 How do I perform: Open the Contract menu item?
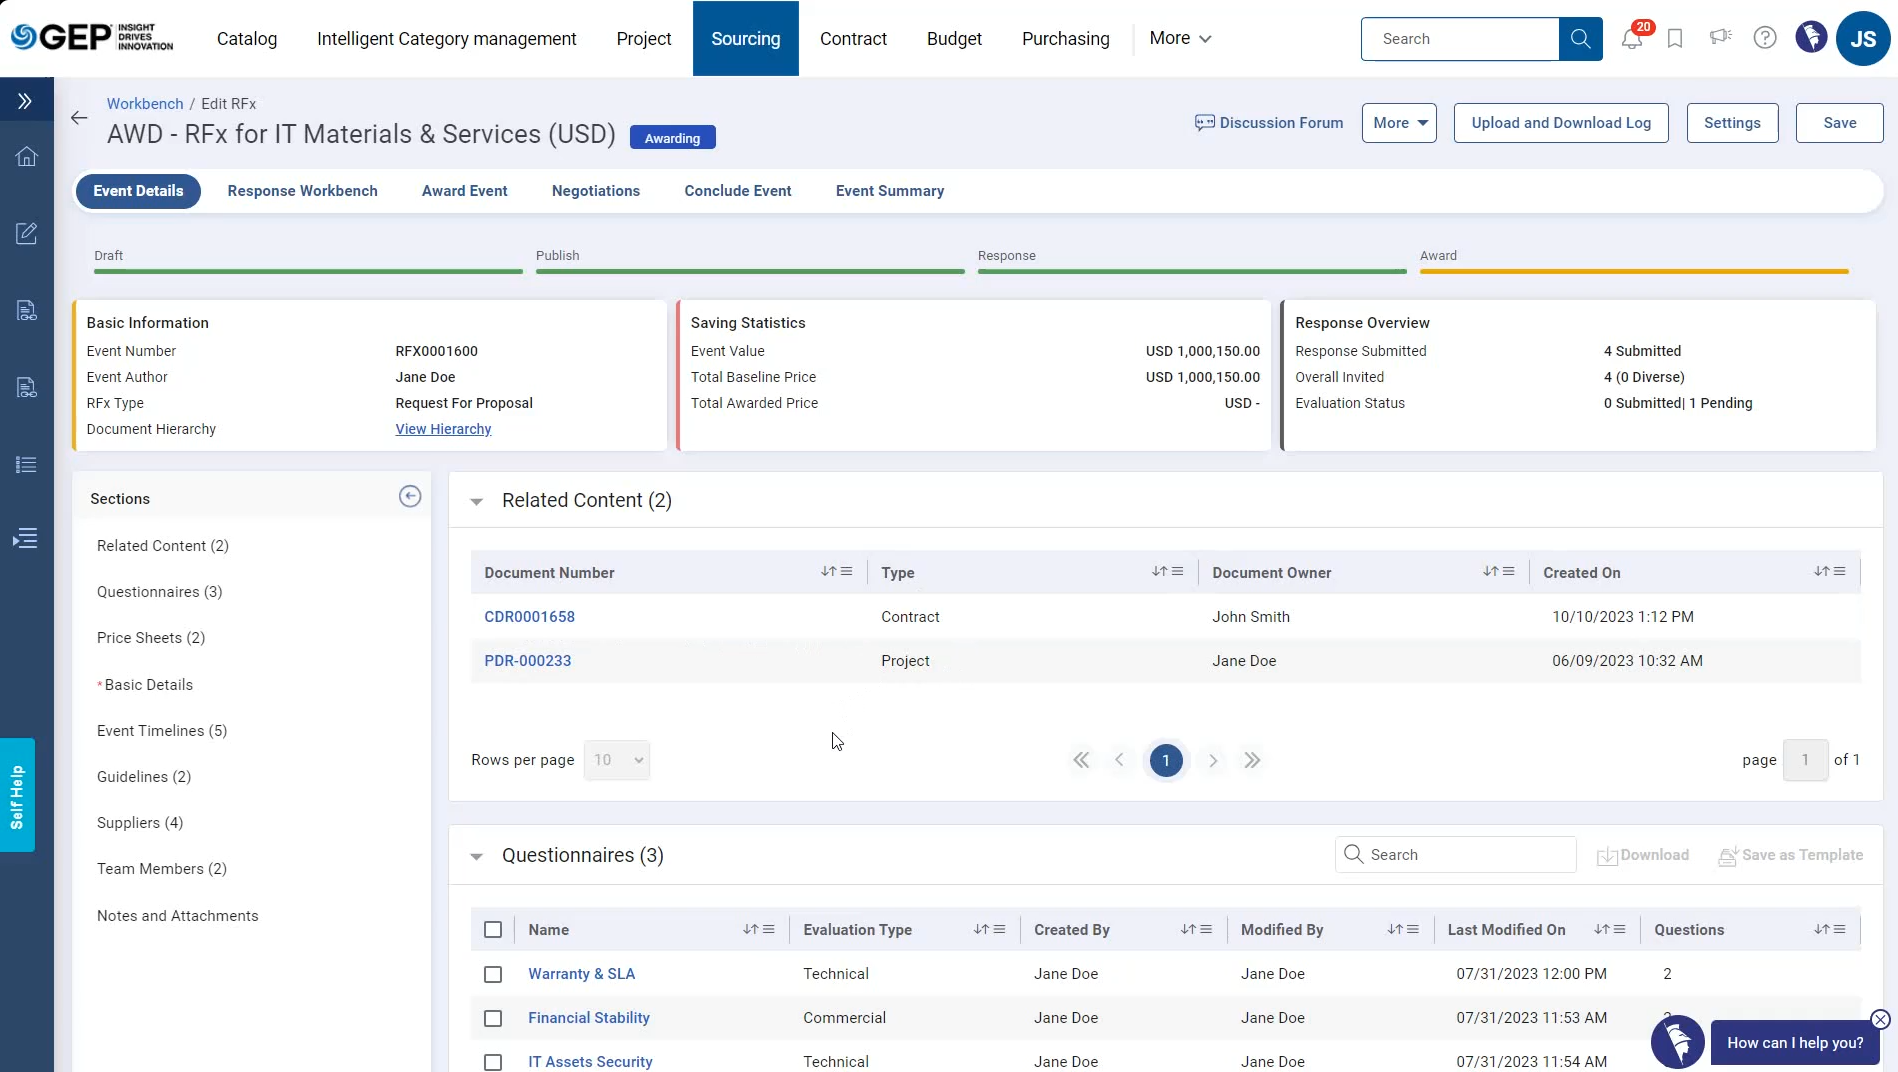click(853, 39)
